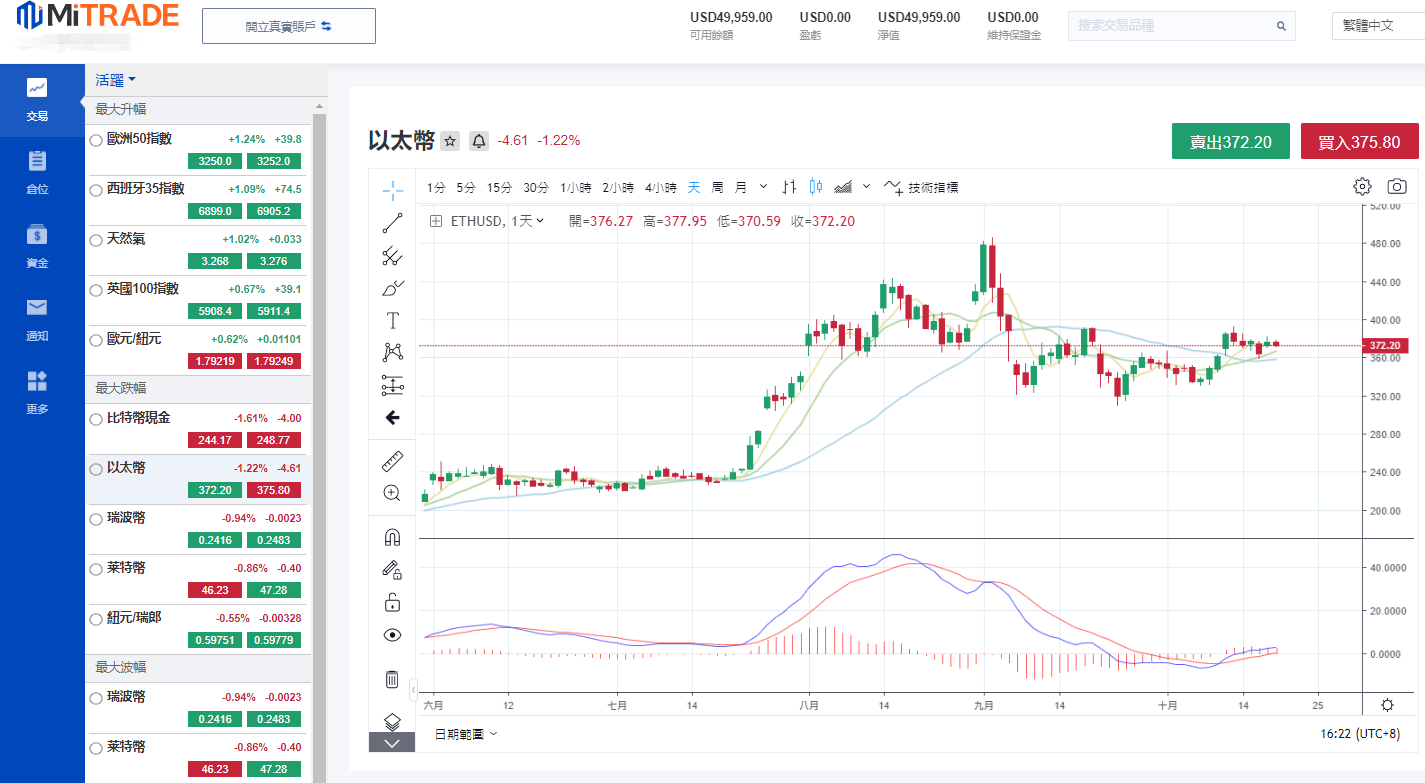1425x783 pixels.
Task: Select the 歐洲50指數 radio button
Action: [x=96, y=140]
